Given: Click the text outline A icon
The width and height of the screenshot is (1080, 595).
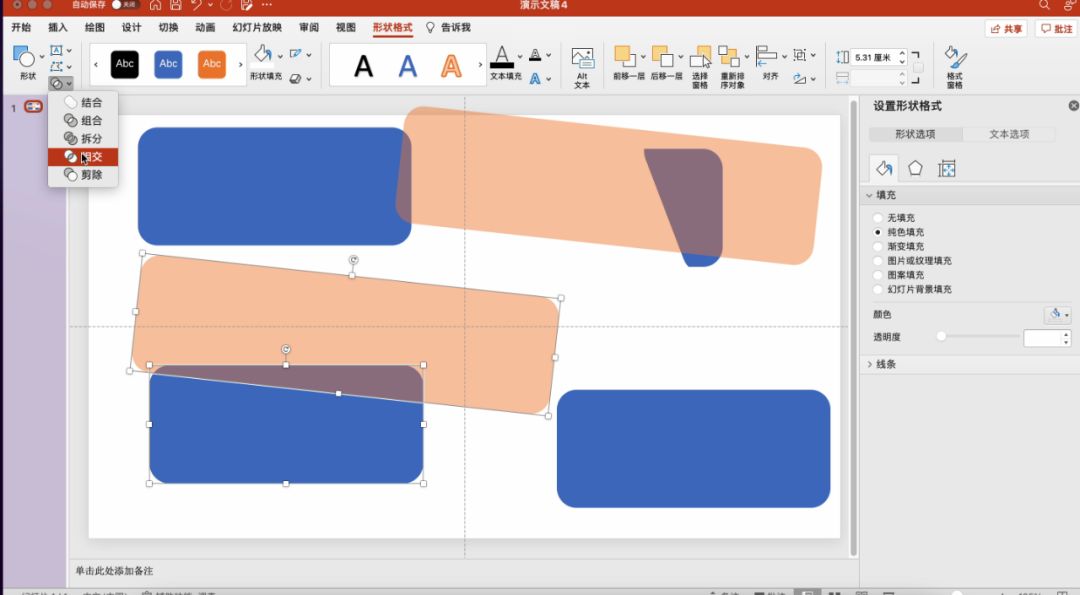Looking at the screenshot, I should click(x=535, y=55).
